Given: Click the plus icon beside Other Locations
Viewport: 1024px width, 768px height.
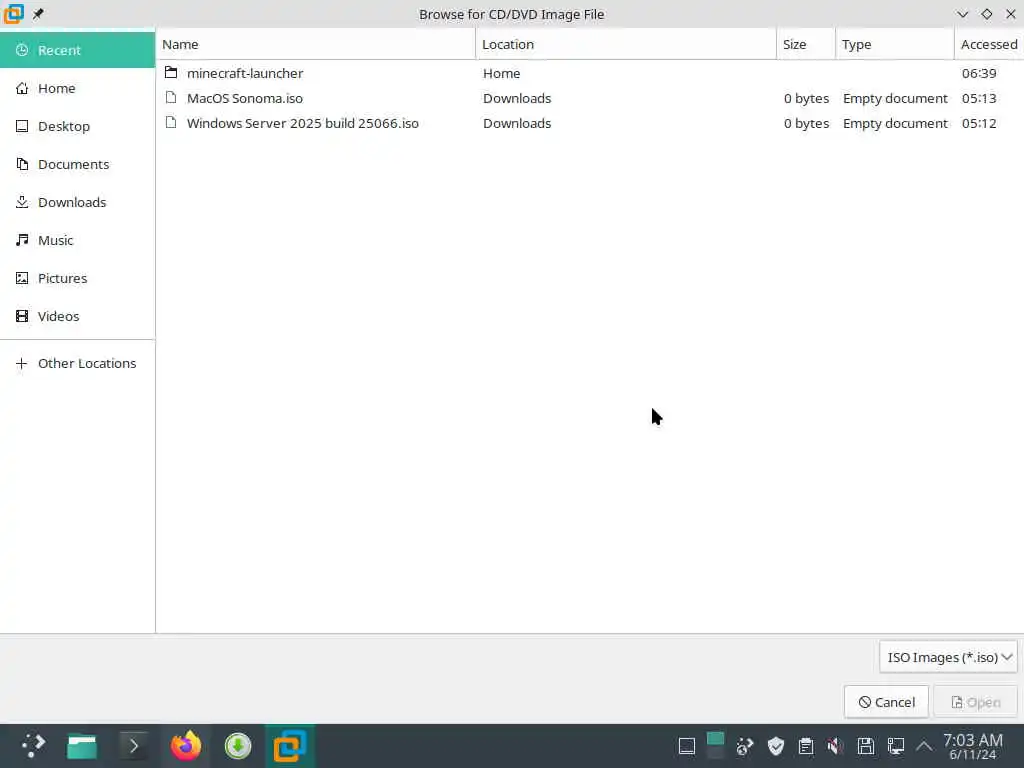Looking at the screenshot, I should coord(22,363).
